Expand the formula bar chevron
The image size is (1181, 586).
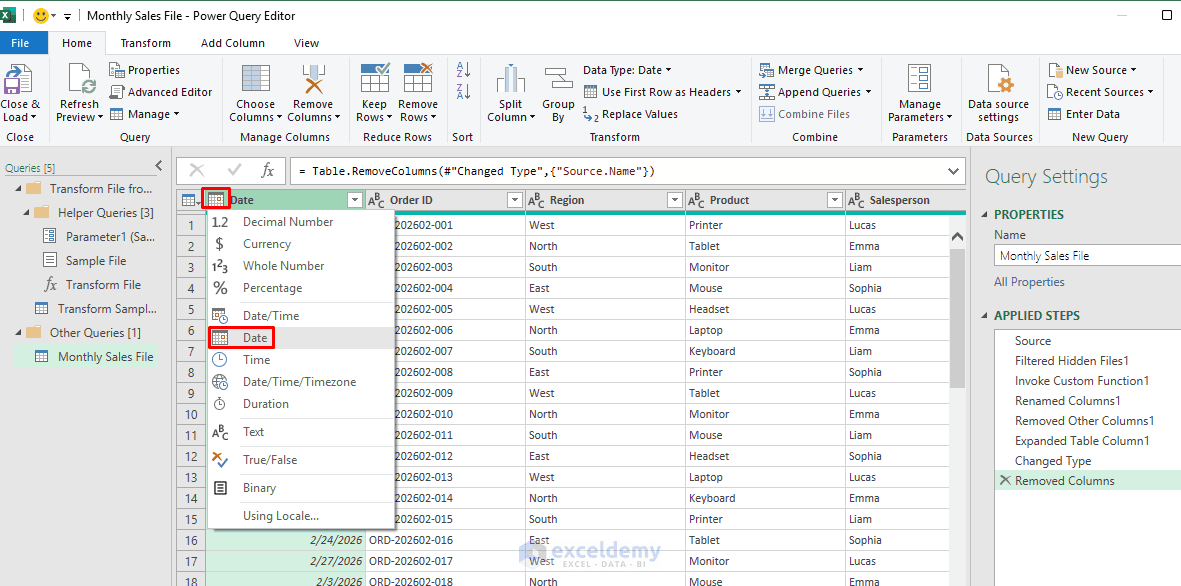[955, 171]
